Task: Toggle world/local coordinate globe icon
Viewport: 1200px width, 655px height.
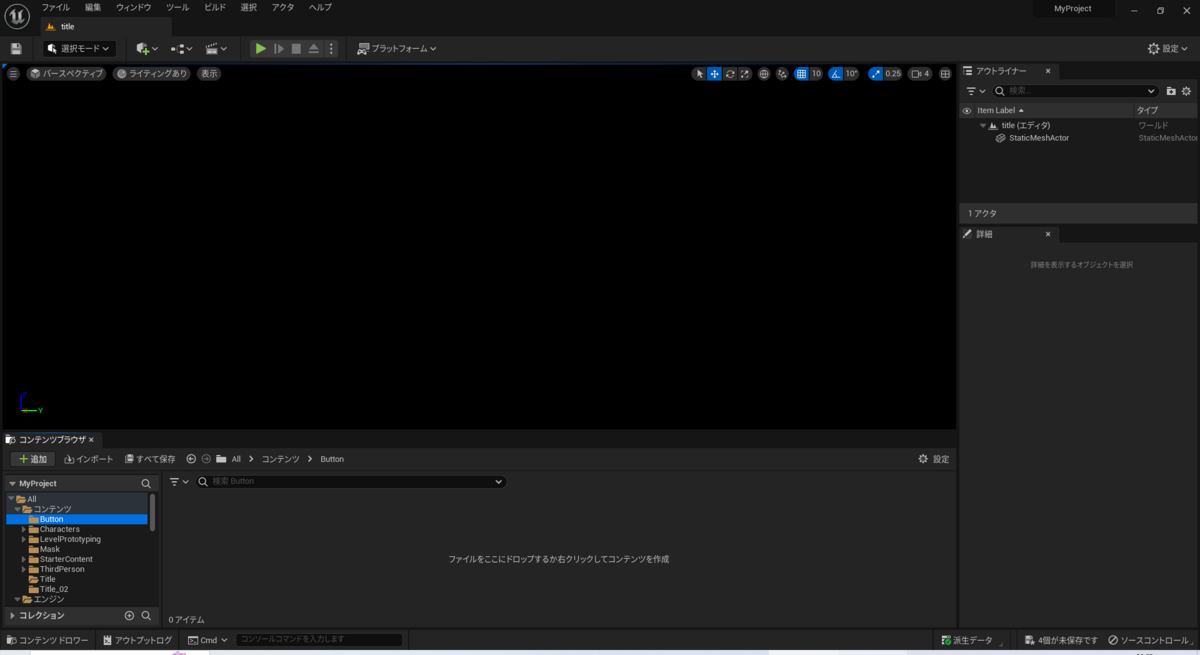Action: [x=764, y=74]
